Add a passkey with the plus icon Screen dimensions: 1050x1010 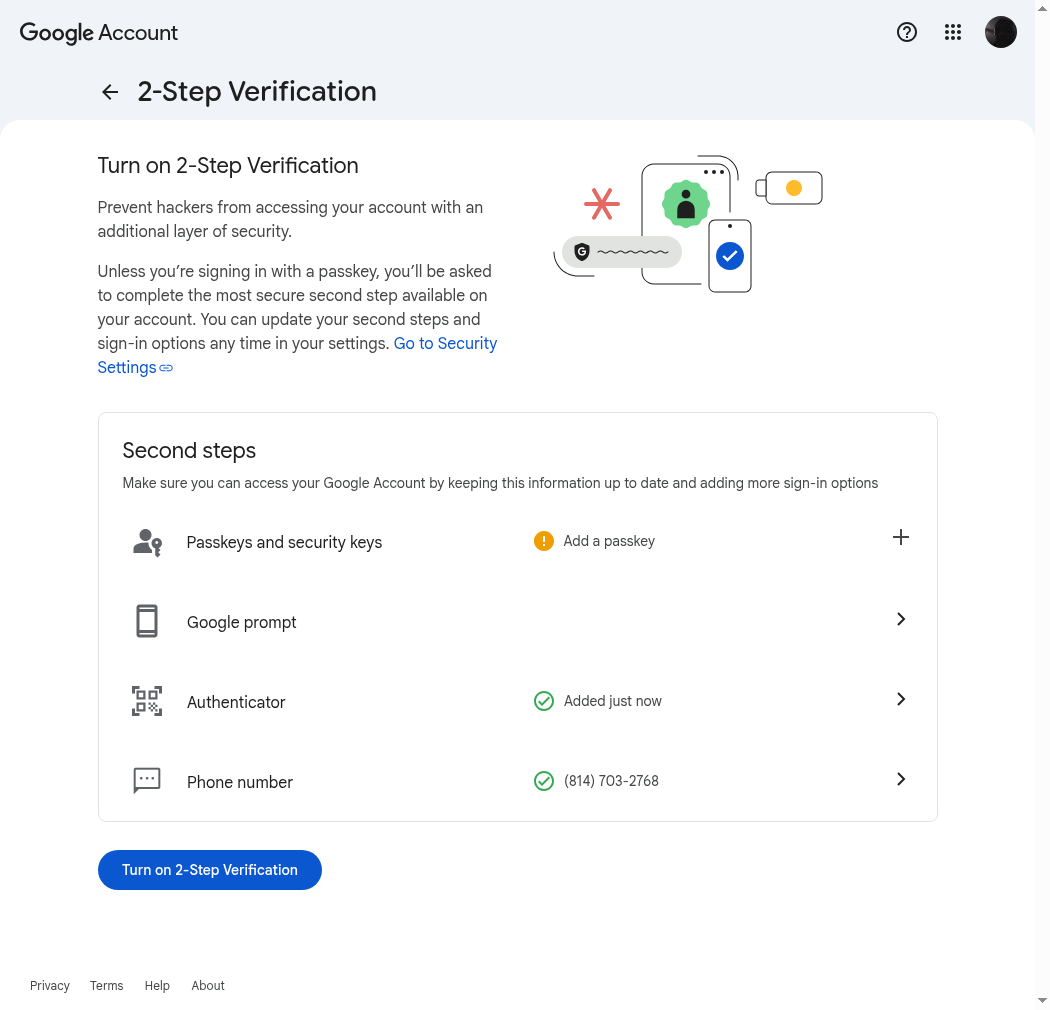pos(901,537)
